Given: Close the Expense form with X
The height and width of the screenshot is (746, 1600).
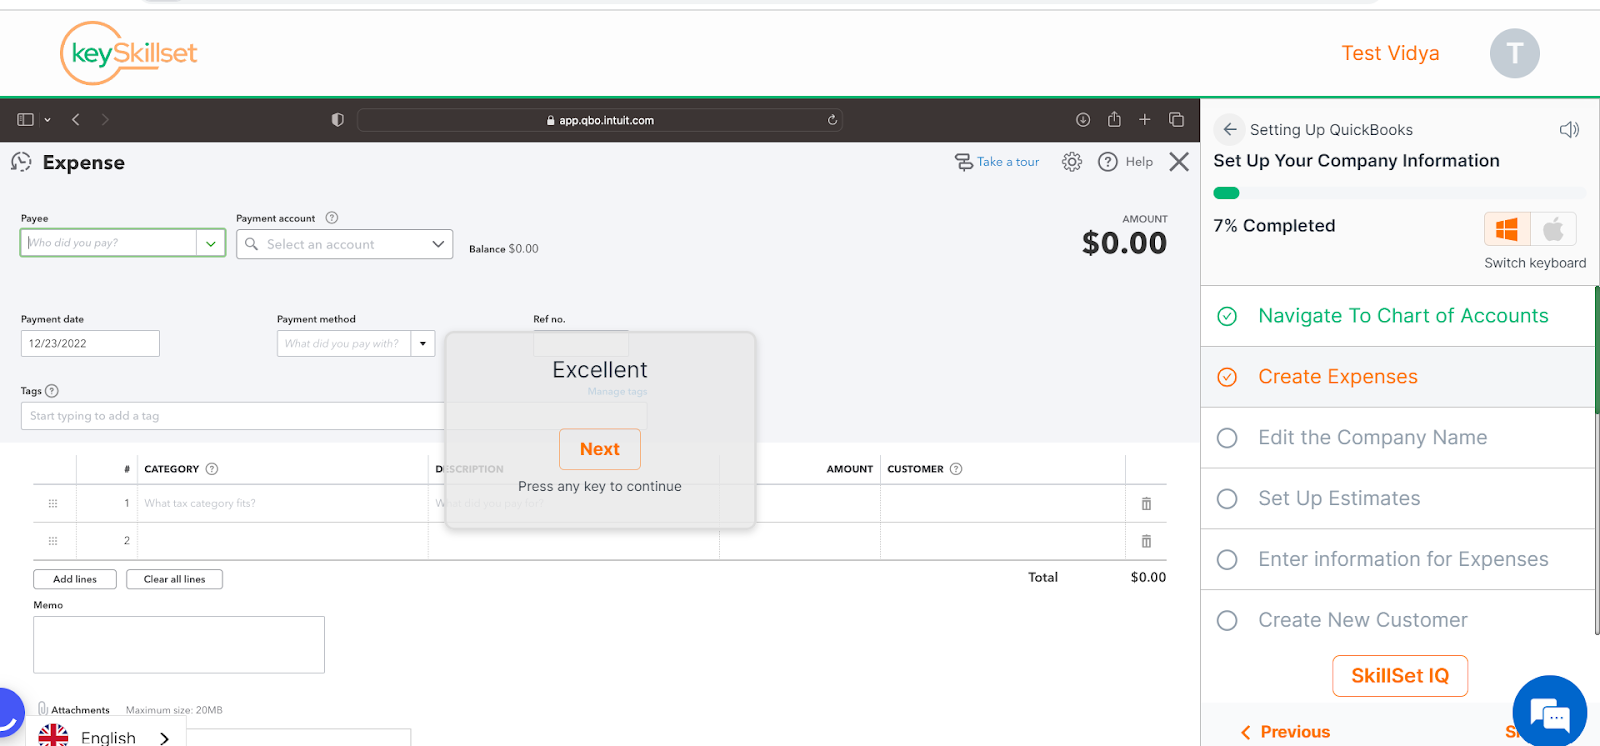Looking at the screenshot, I should coord(1179,162).
